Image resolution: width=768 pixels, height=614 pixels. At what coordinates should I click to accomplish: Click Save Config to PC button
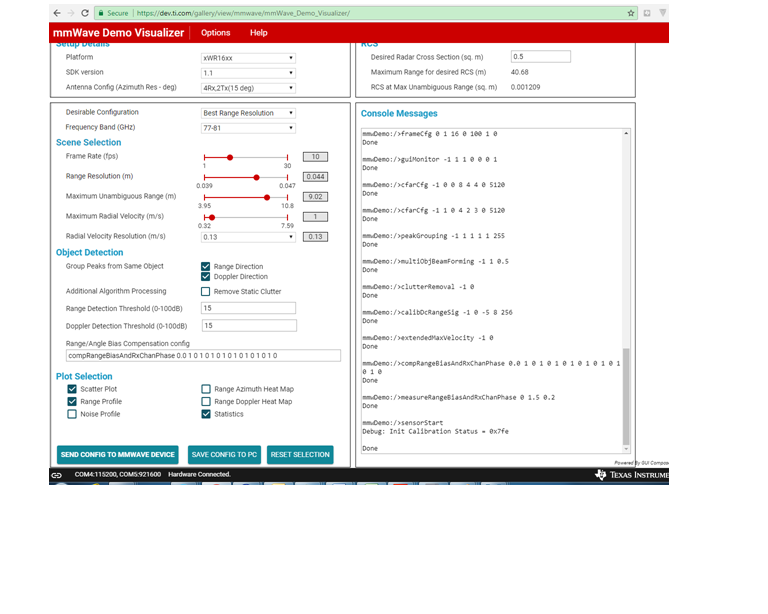pyautogui.click(x=224, y=455)
